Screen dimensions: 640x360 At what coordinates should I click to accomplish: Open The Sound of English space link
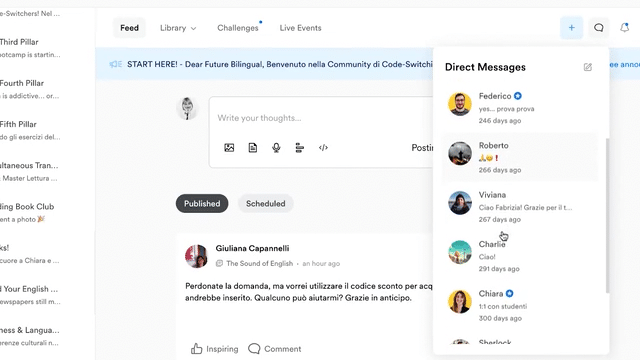[x=260, y=264]
